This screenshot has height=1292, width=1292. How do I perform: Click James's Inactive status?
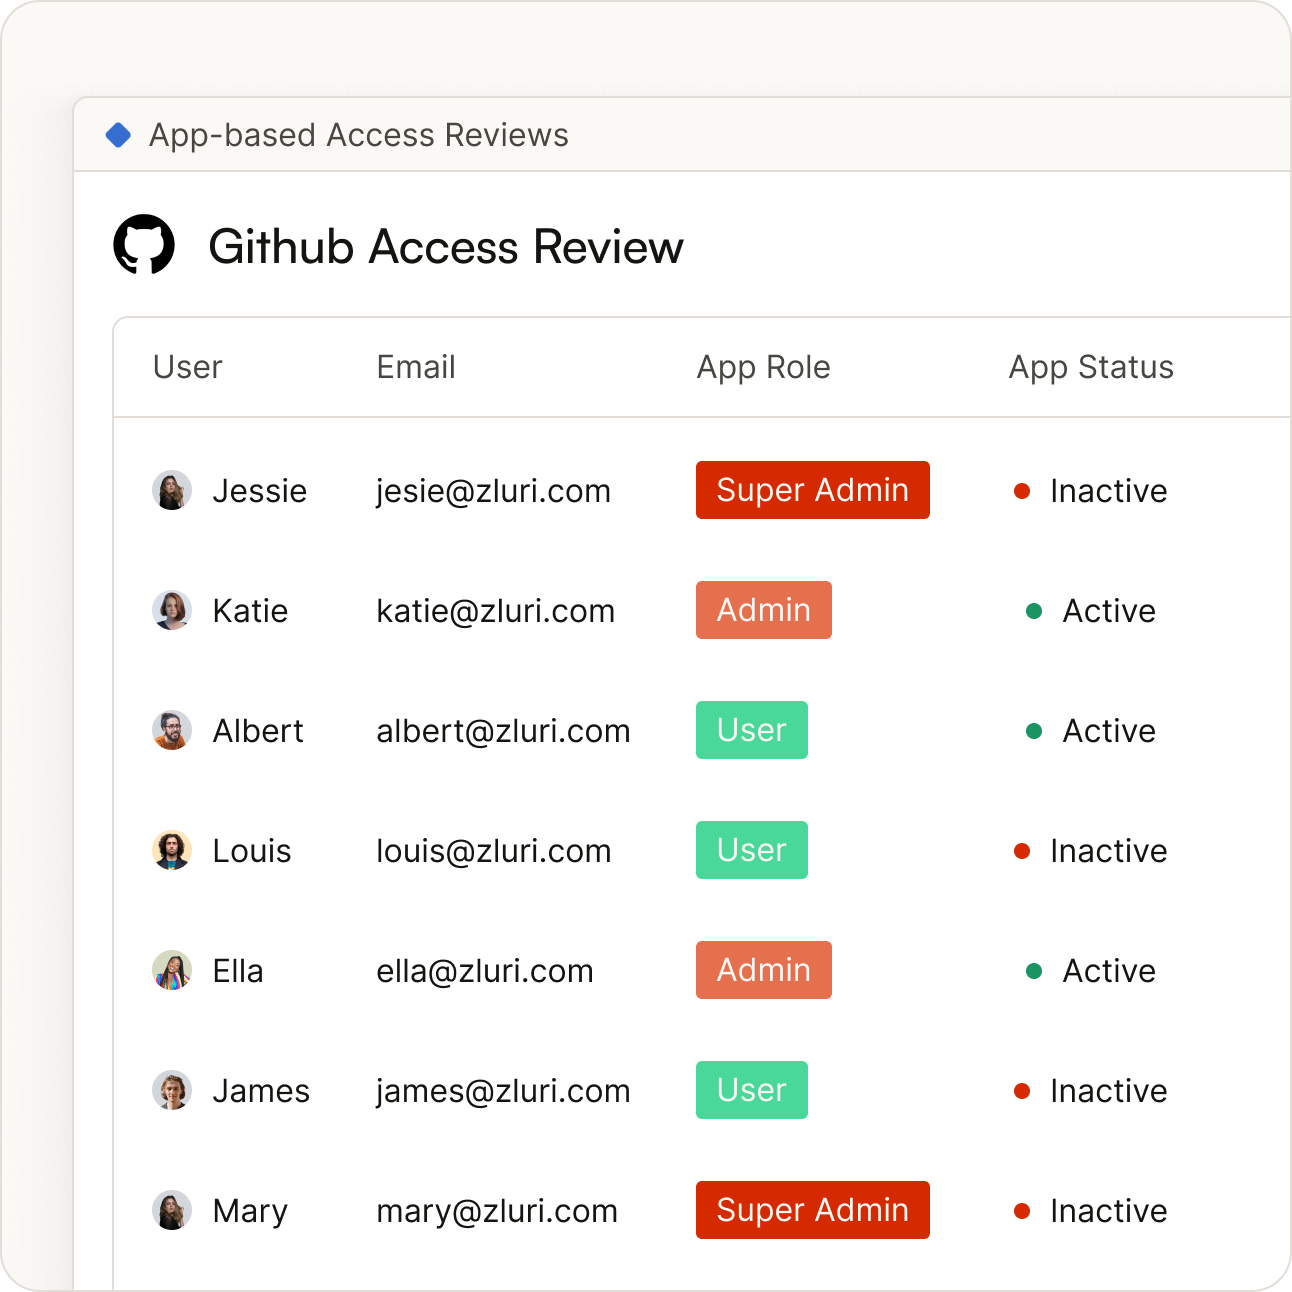coord(1091,1091)
